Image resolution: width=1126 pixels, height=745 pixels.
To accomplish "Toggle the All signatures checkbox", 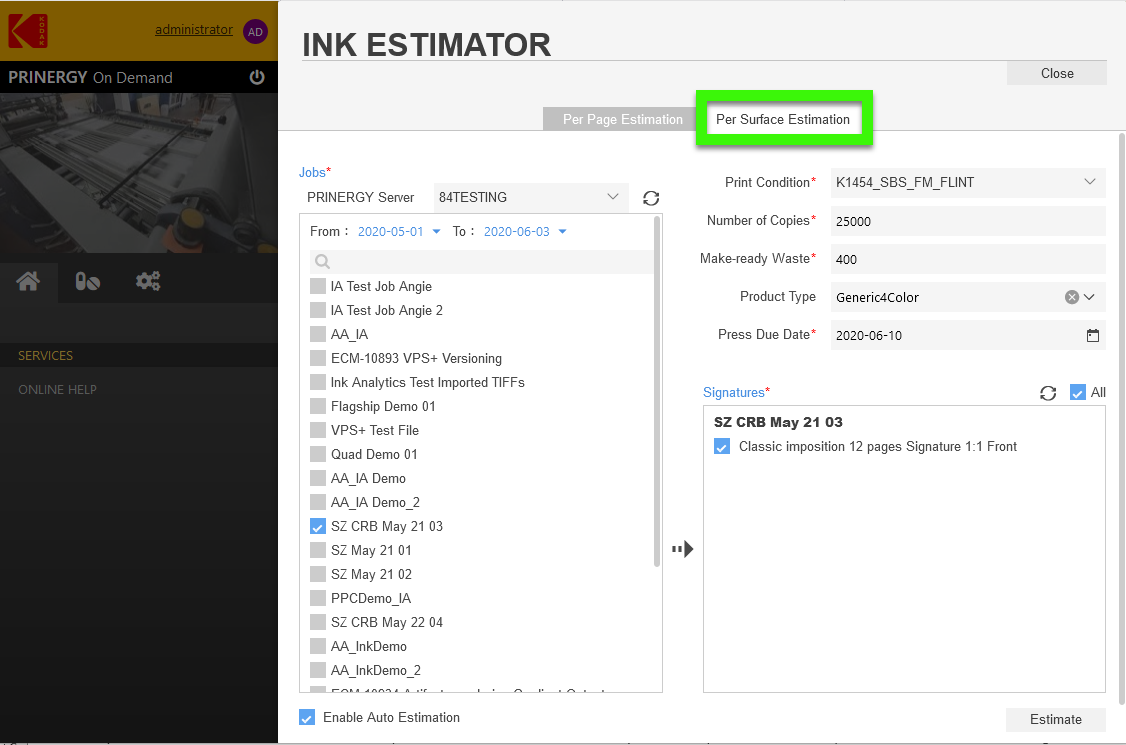I will (1077, 392).
